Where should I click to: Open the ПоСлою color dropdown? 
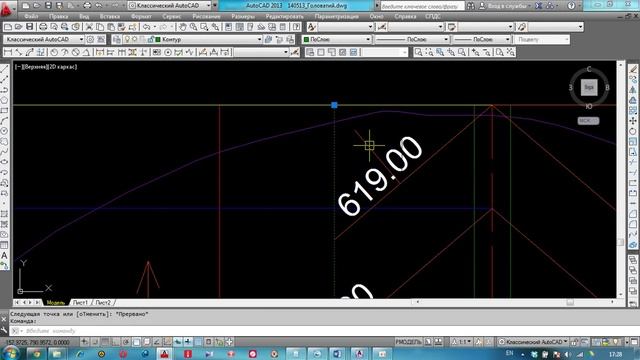(x=368, y=40)
